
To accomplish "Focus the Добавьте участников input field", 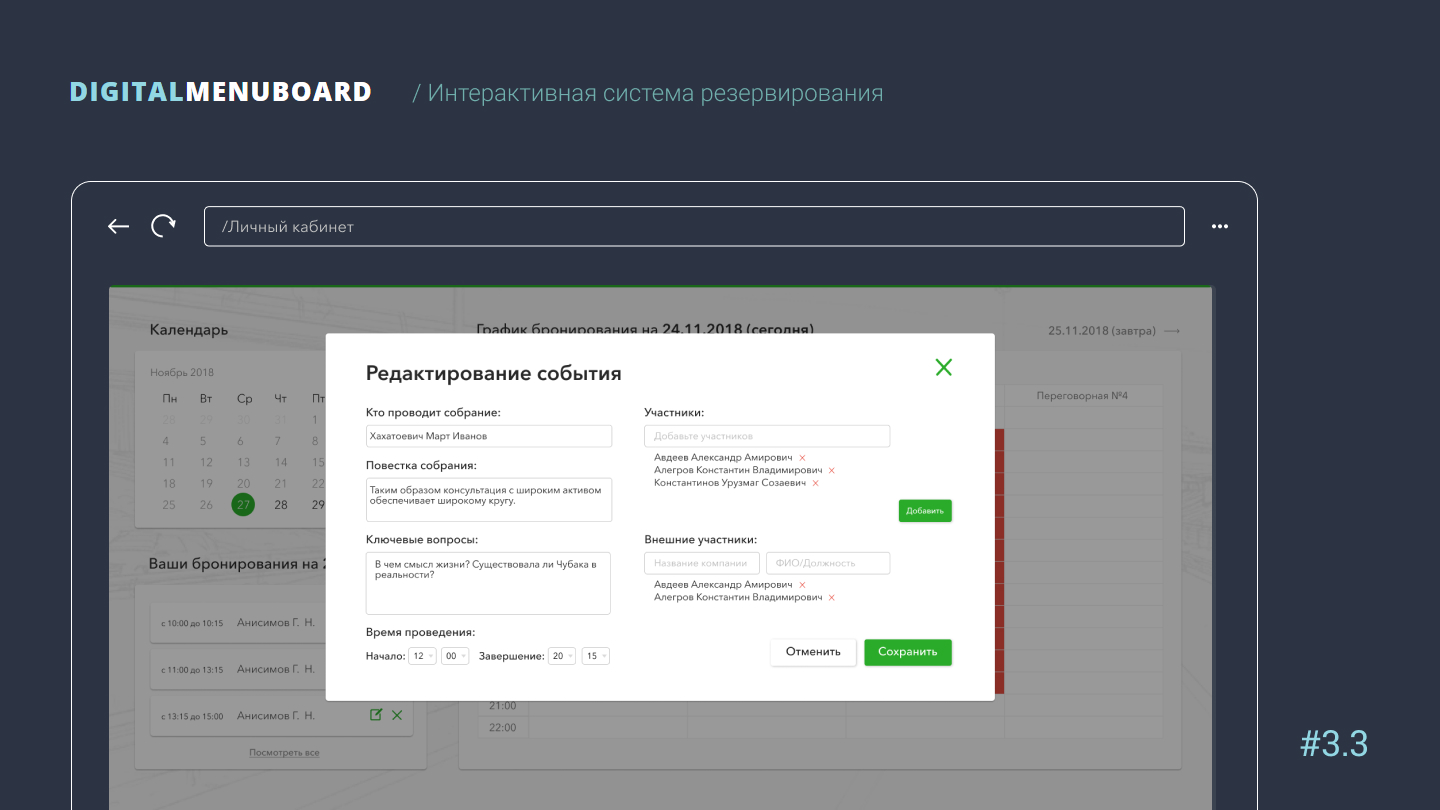I will 766,436.
